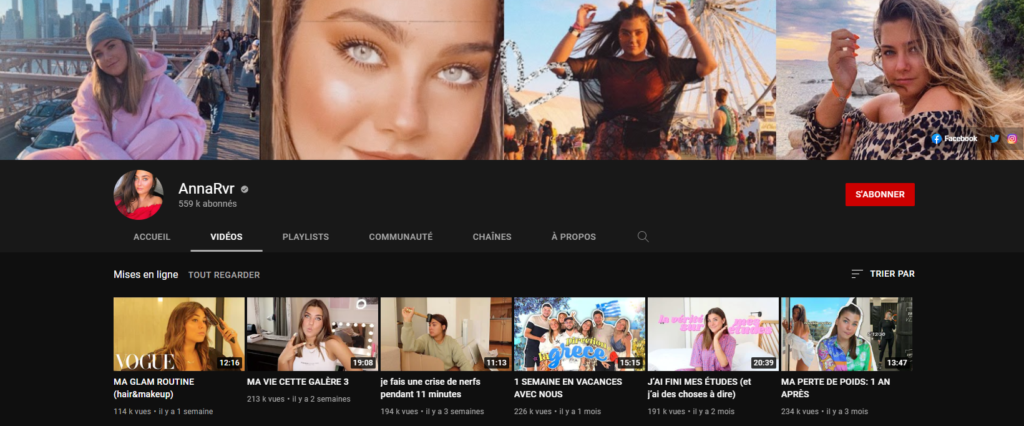Open the Ma vie cette galère 3 title
1024x426 pixels.
coord(298,382)
